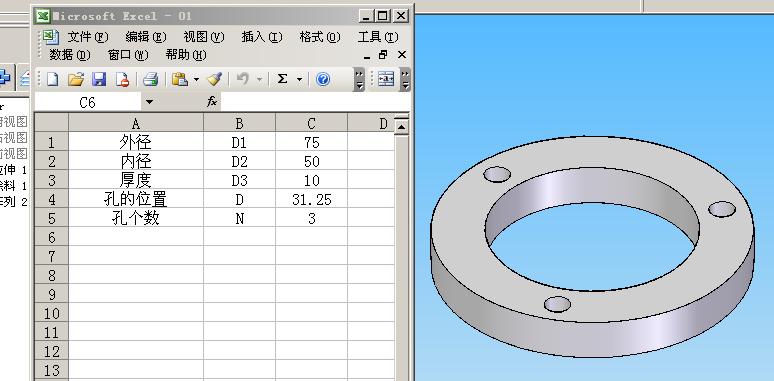
Task: Select cell with value 75
Action: point(311,142)
